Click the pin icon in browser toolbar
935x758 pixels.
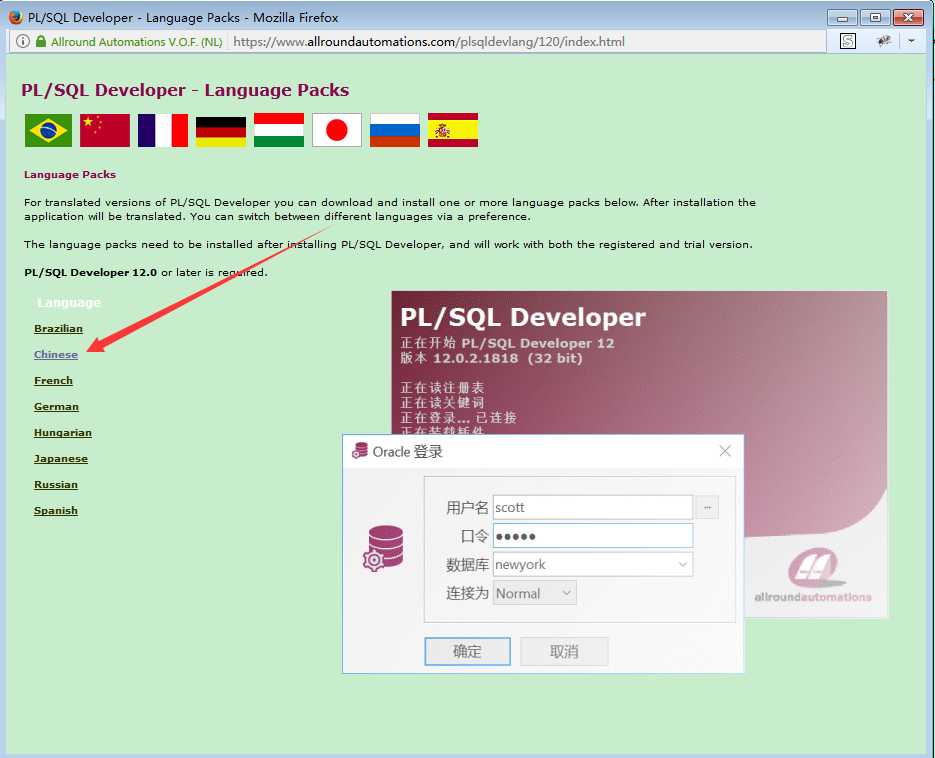click(x=884, y=41)
